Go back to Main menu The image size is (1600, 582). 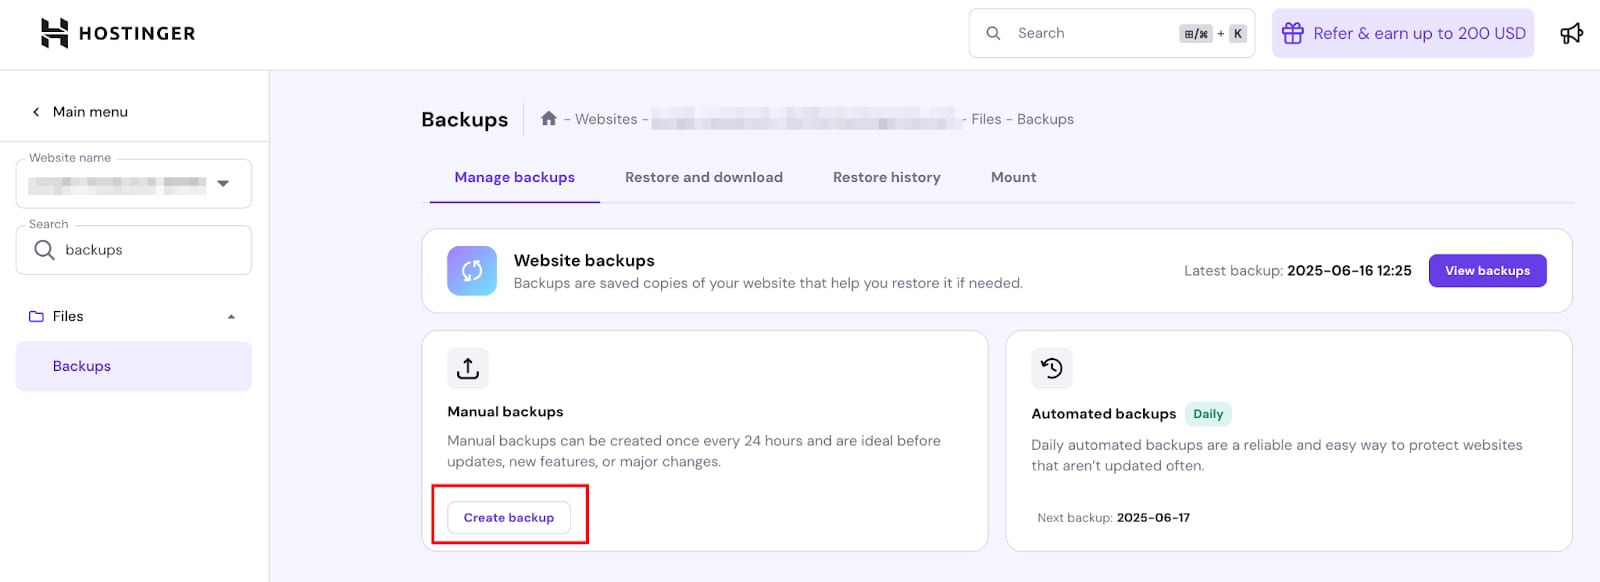click(x=80, y=112)
